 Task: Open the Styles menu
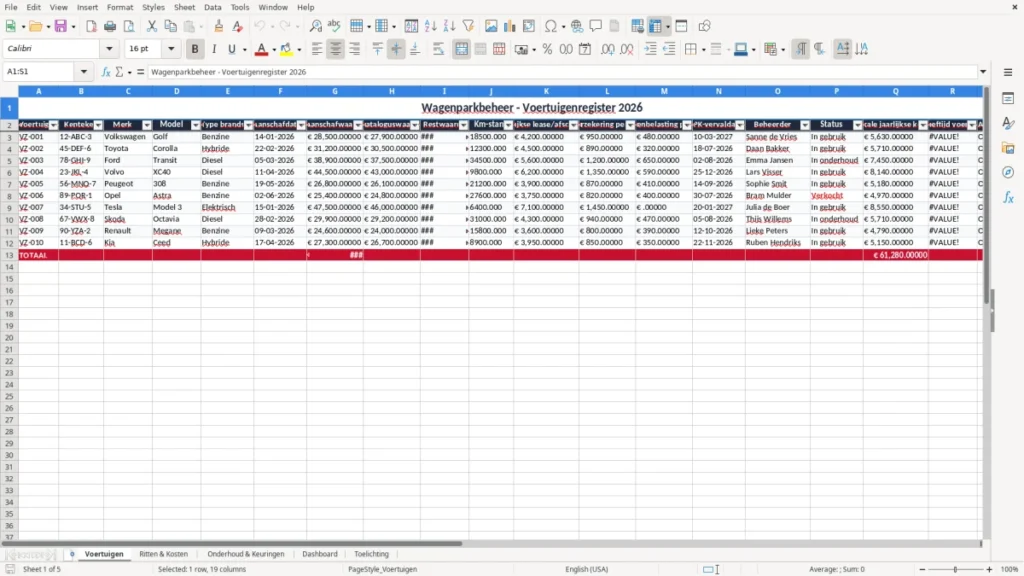click(x=153, y=7)
